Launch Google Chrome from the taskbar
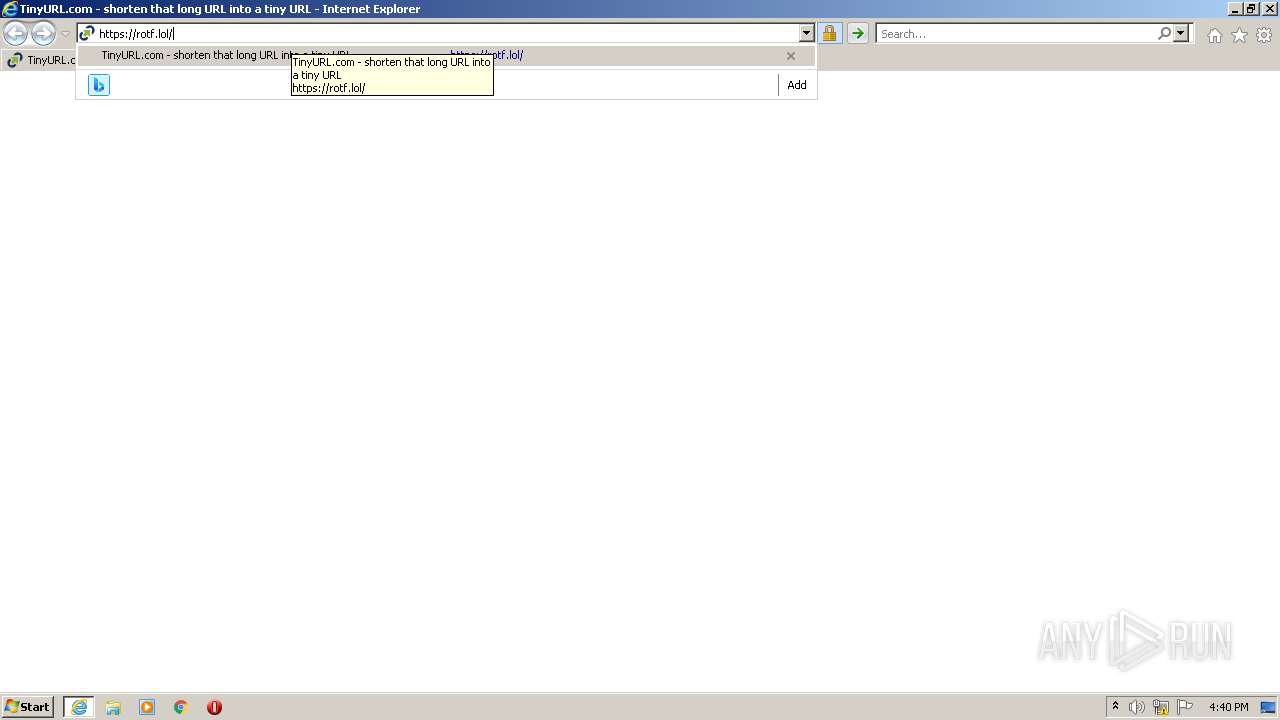The width and height of the screenshot is (1280, 720). [x=181, y=707]
